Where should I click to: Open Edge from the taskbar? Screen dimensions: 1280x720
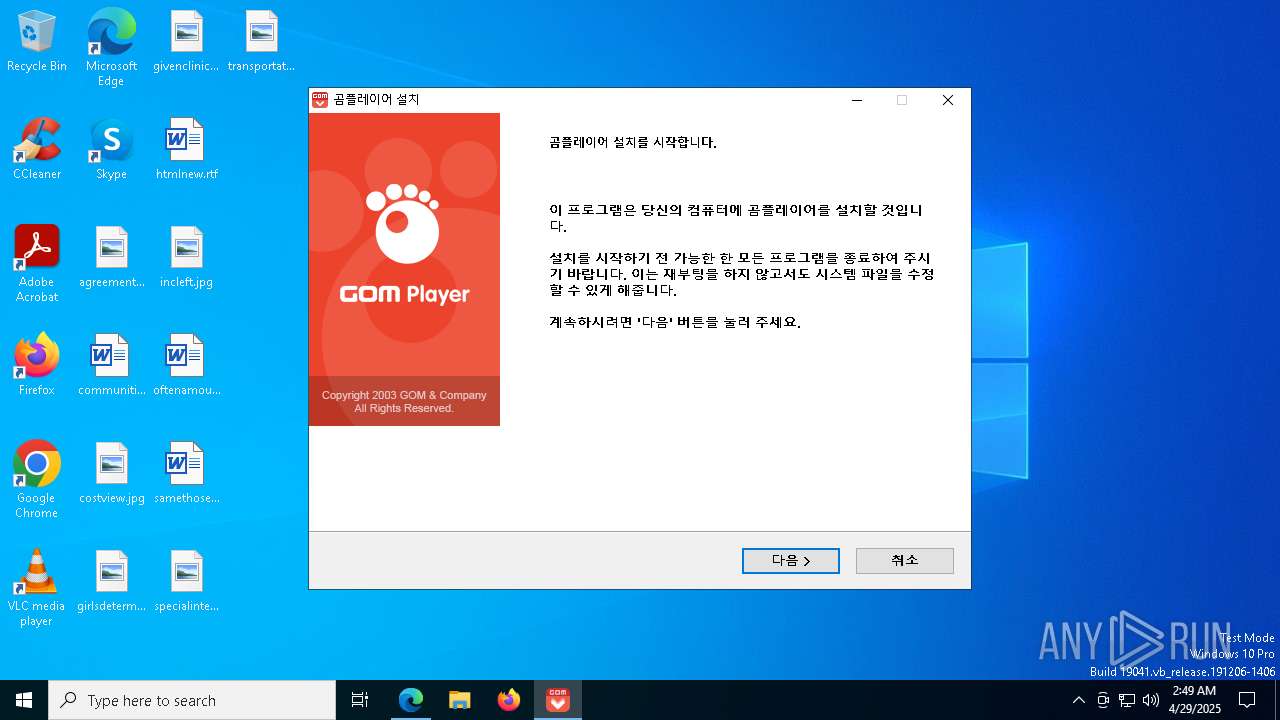click(x=411, y=700)
